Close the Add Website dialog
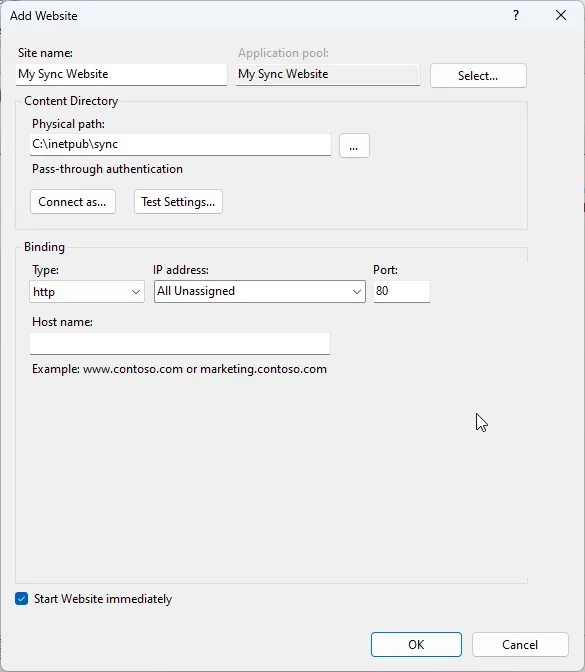The width and height of the screenshot is (585, 672). pyautogui.click(x=561, y=15)
